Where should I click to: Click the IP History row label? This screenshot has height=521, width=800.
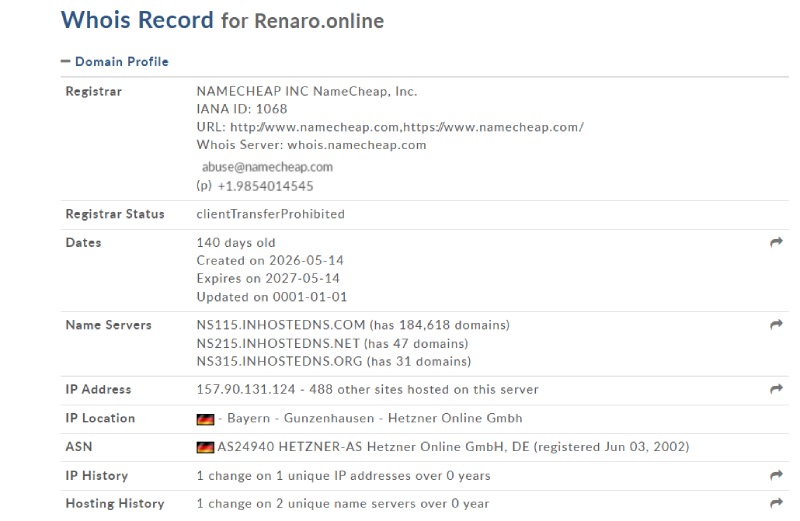pyautogui.click(x=96, y=476)
